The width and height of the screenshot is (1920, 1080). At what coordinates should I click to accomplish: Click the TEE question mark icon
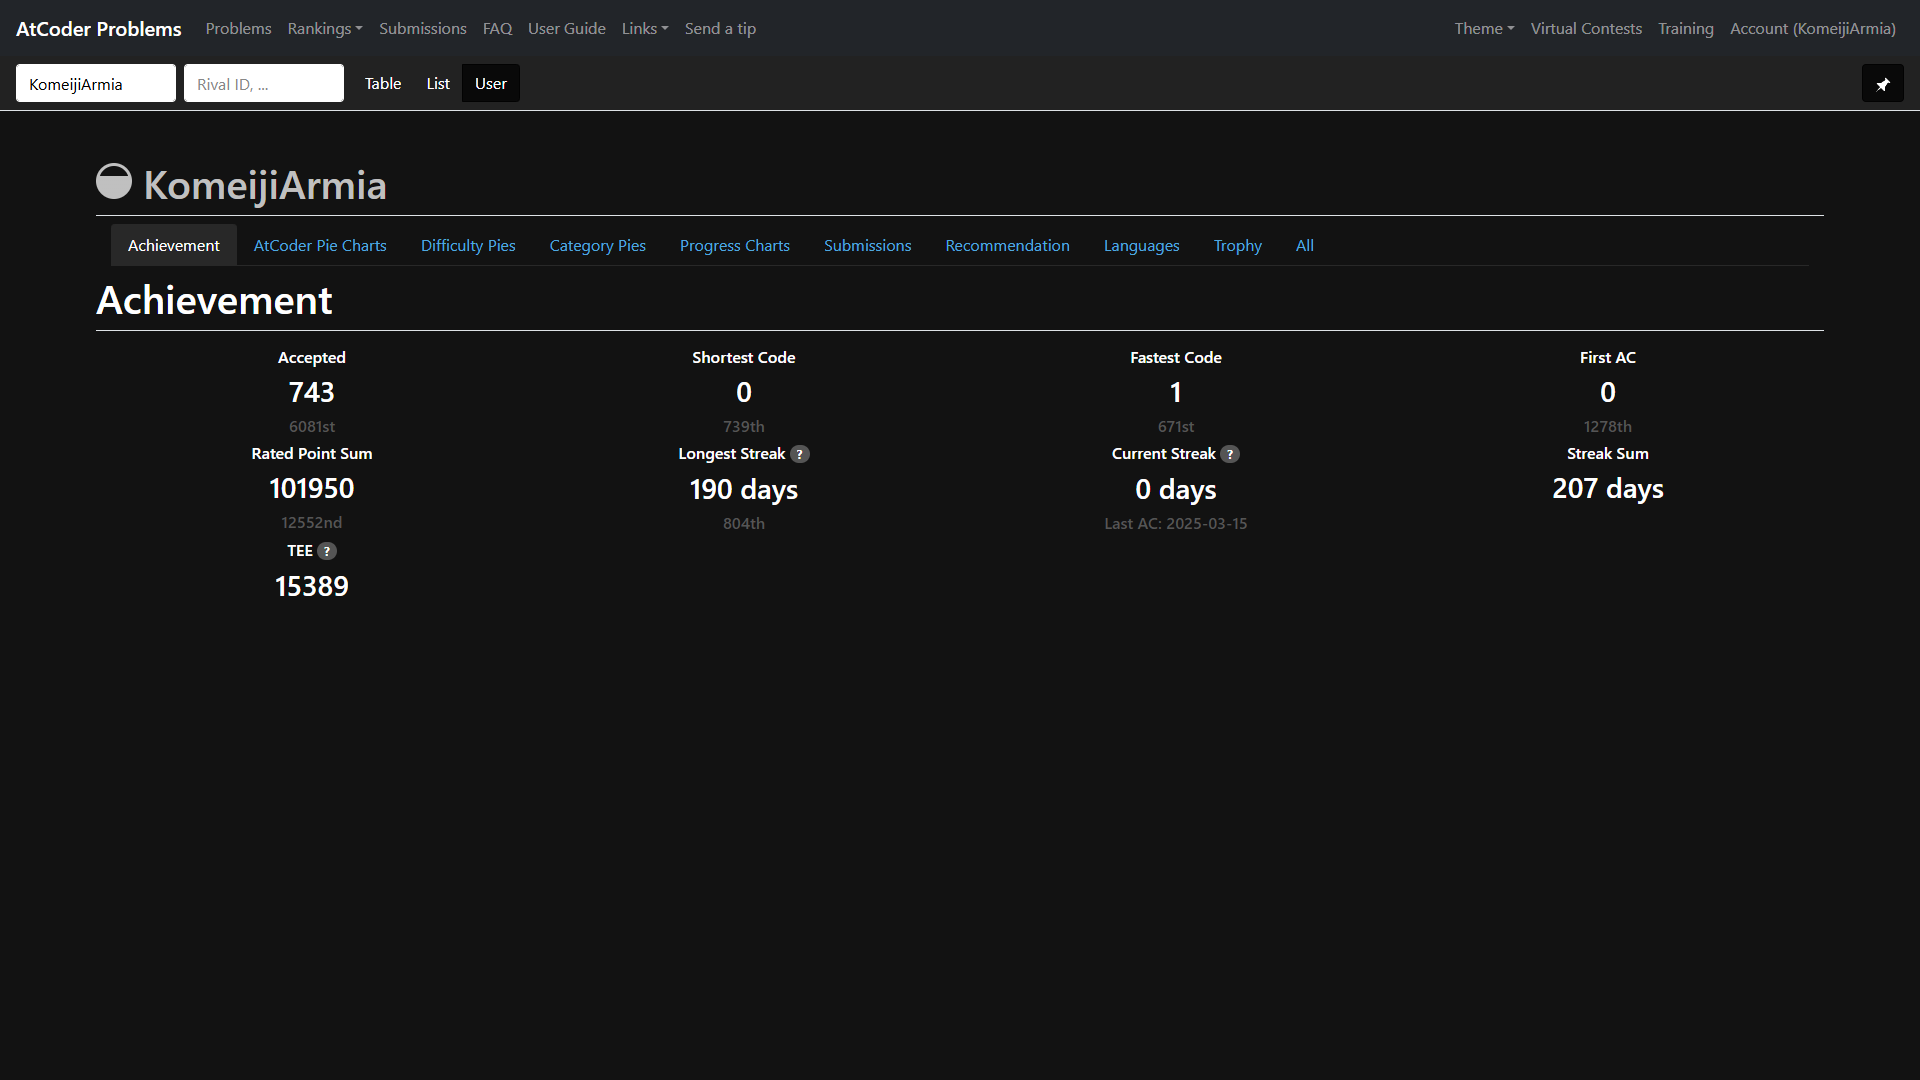pyautogui.click(x=327, y=551)
